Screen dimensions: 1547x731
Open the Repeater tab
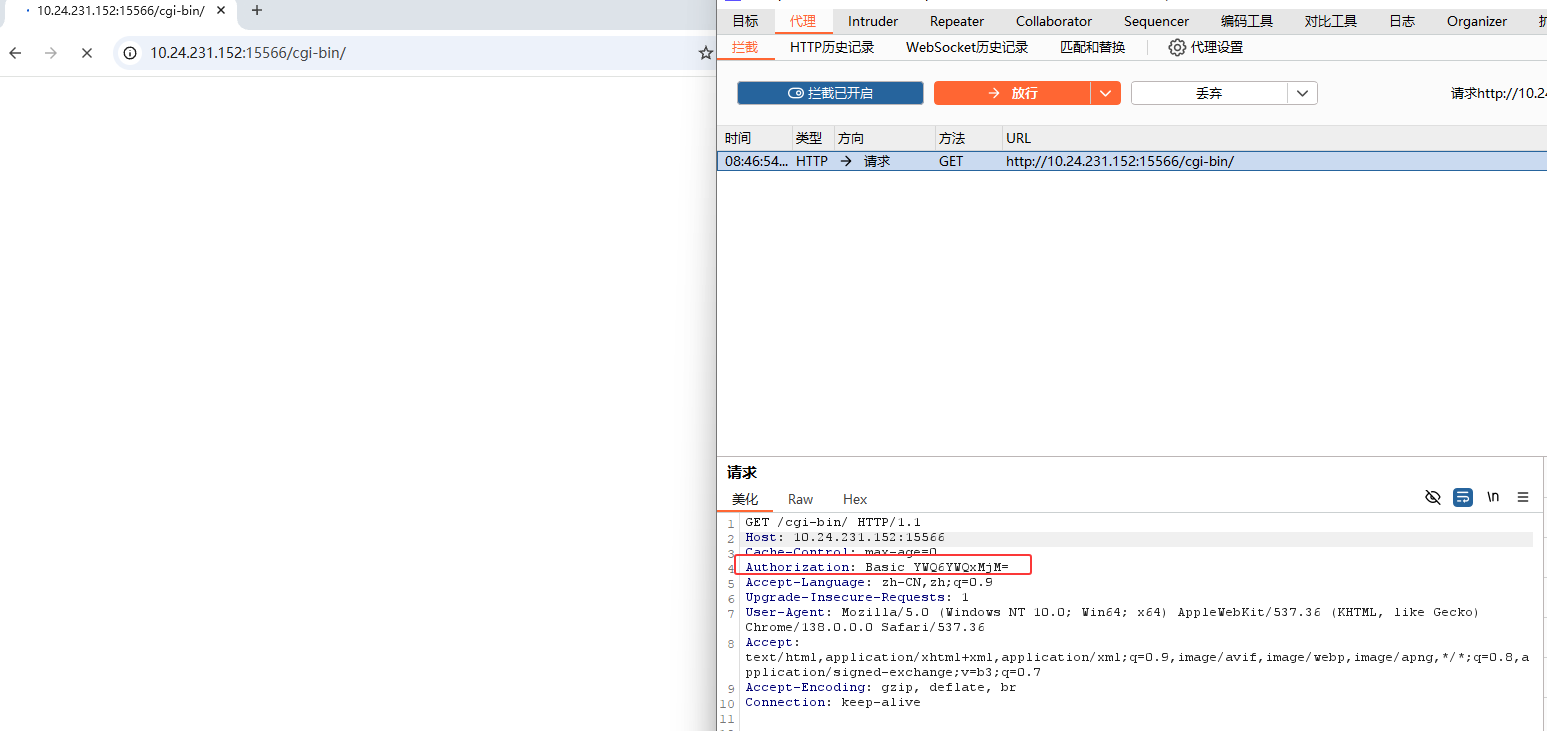[957, 21]
